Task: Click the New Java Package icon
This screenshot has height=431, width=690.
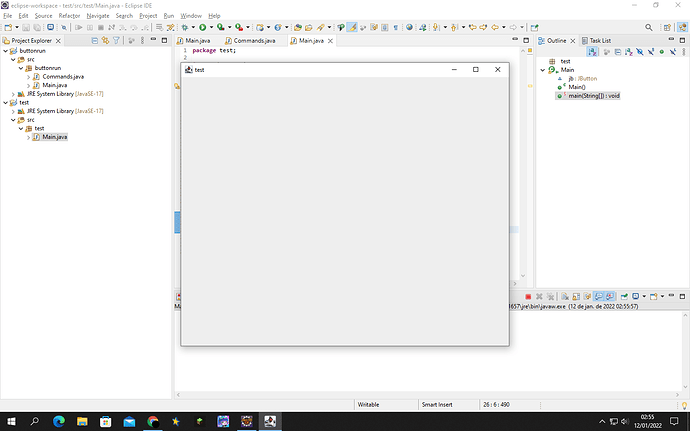Action: [260, 27]
